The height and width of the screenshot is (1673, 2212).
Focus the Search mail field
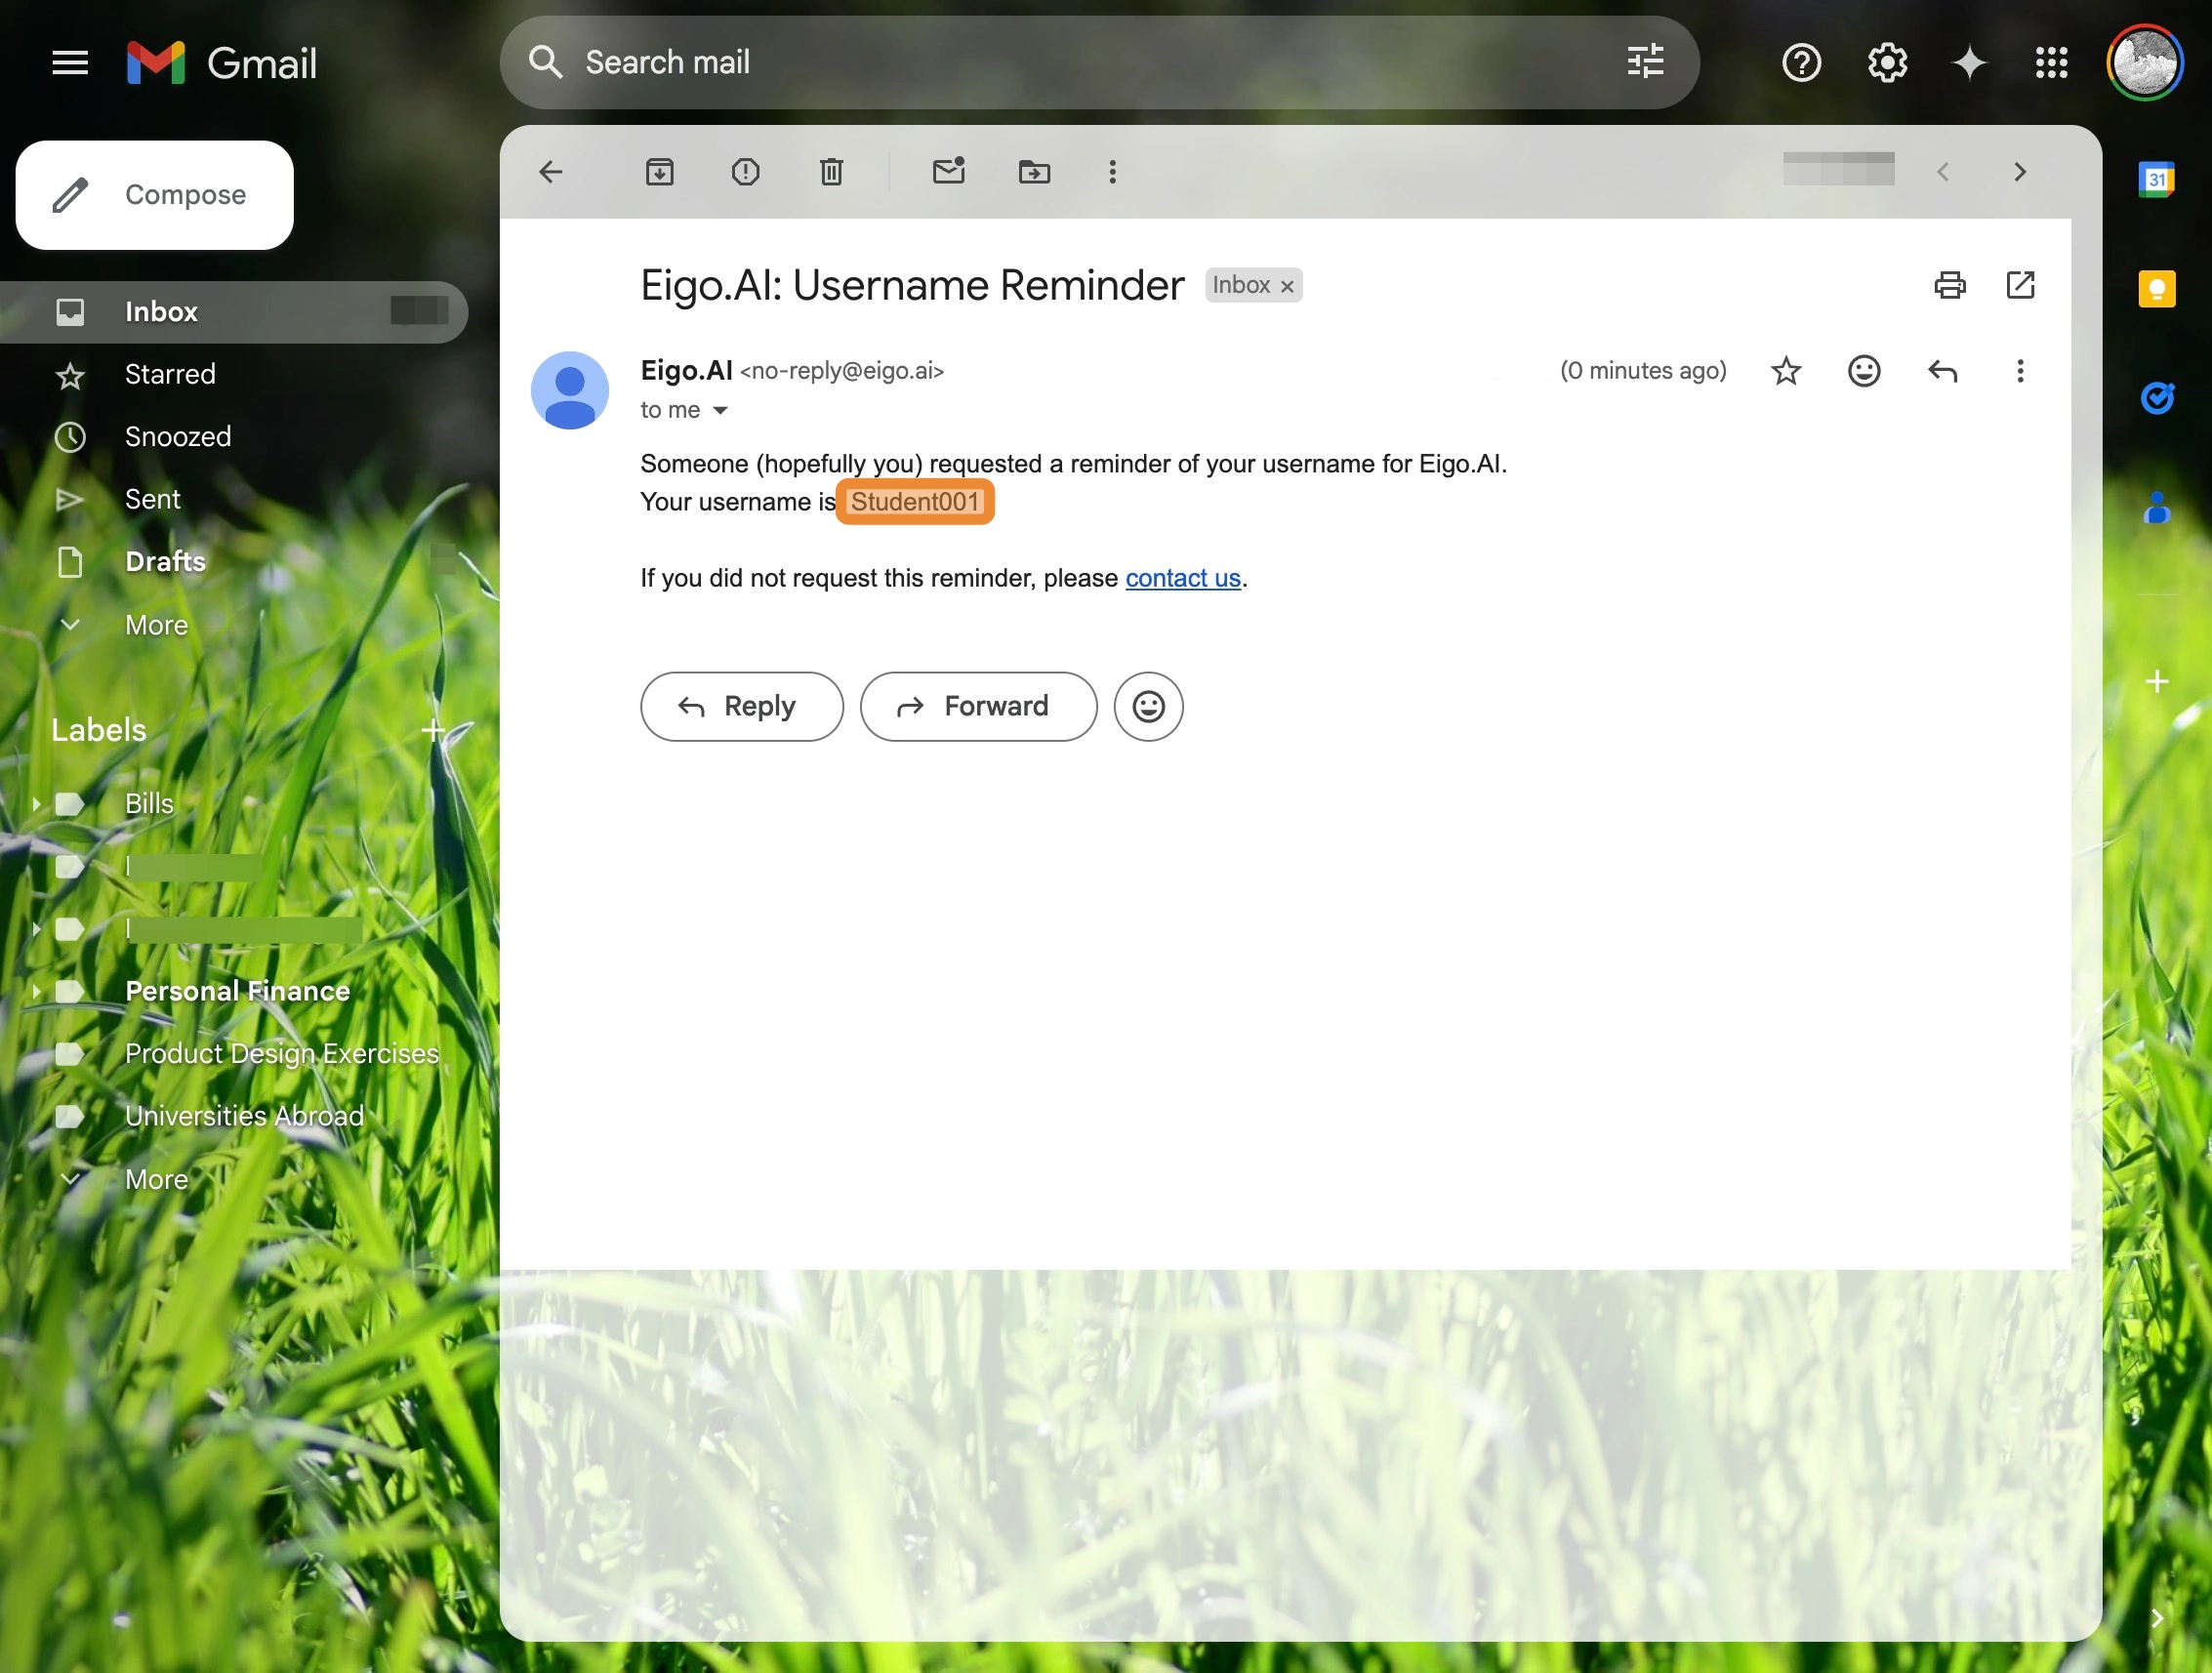click(x=1100, y=62)
